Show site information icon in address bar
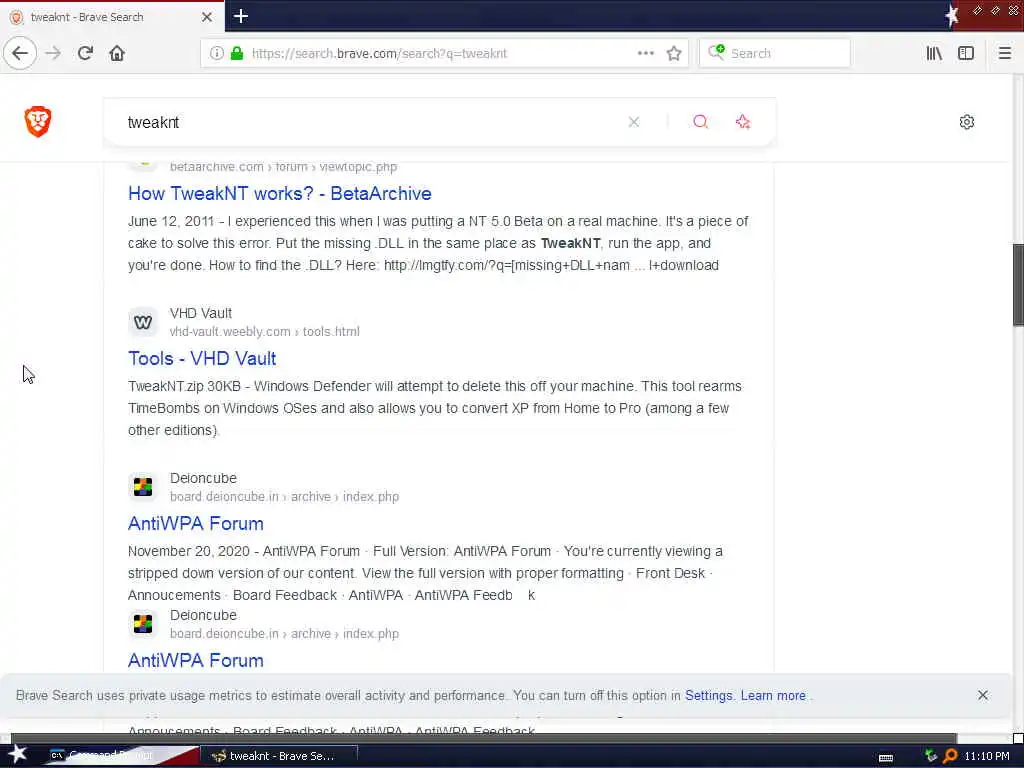1024x768 pixels. [x=216, y=53]
